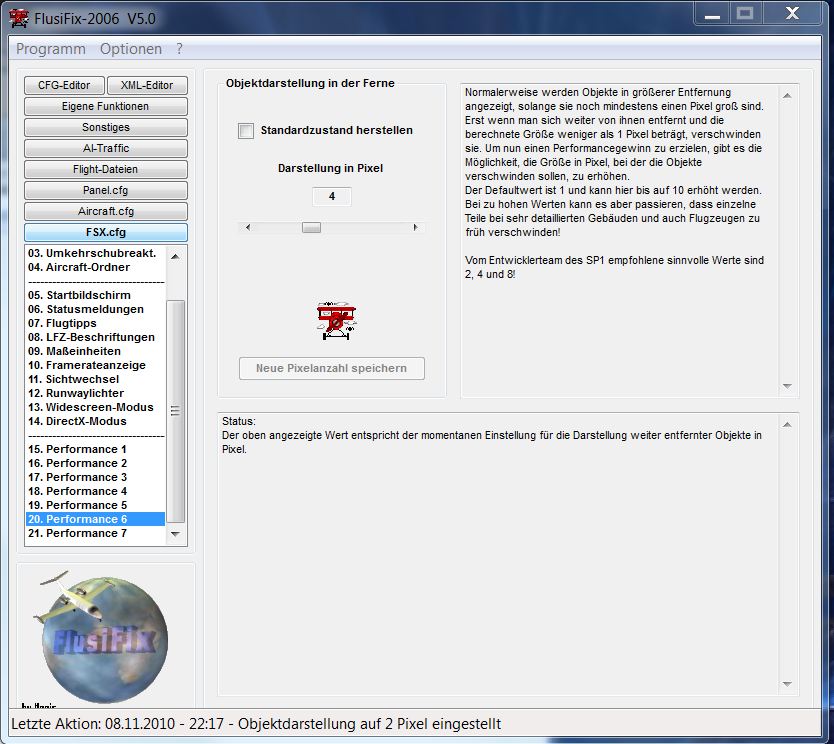Image resolution: width=834 pixels, height=744 pixels.
Task: Open the Panel.cfg section
Action: tap(105, 190)
